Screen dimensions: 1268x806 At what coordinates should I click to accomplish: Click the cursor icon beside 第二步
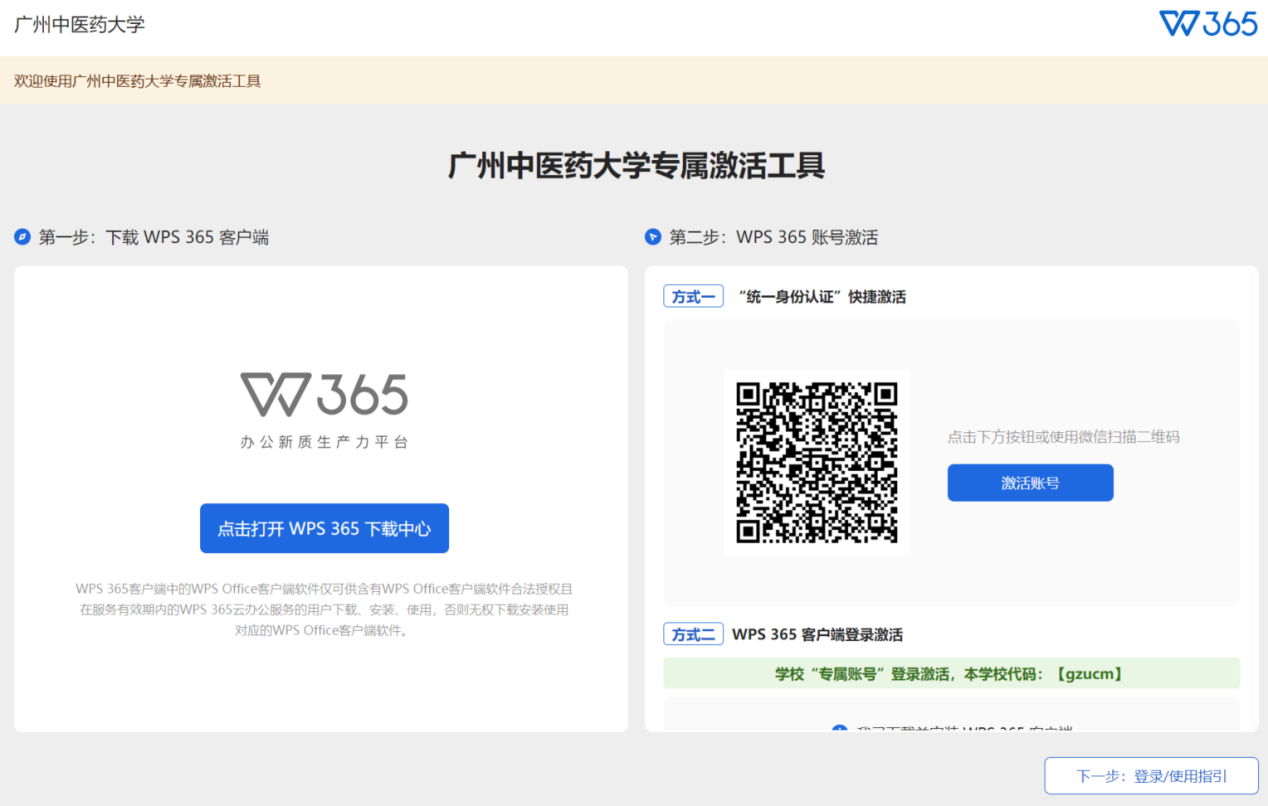(653, 237)
